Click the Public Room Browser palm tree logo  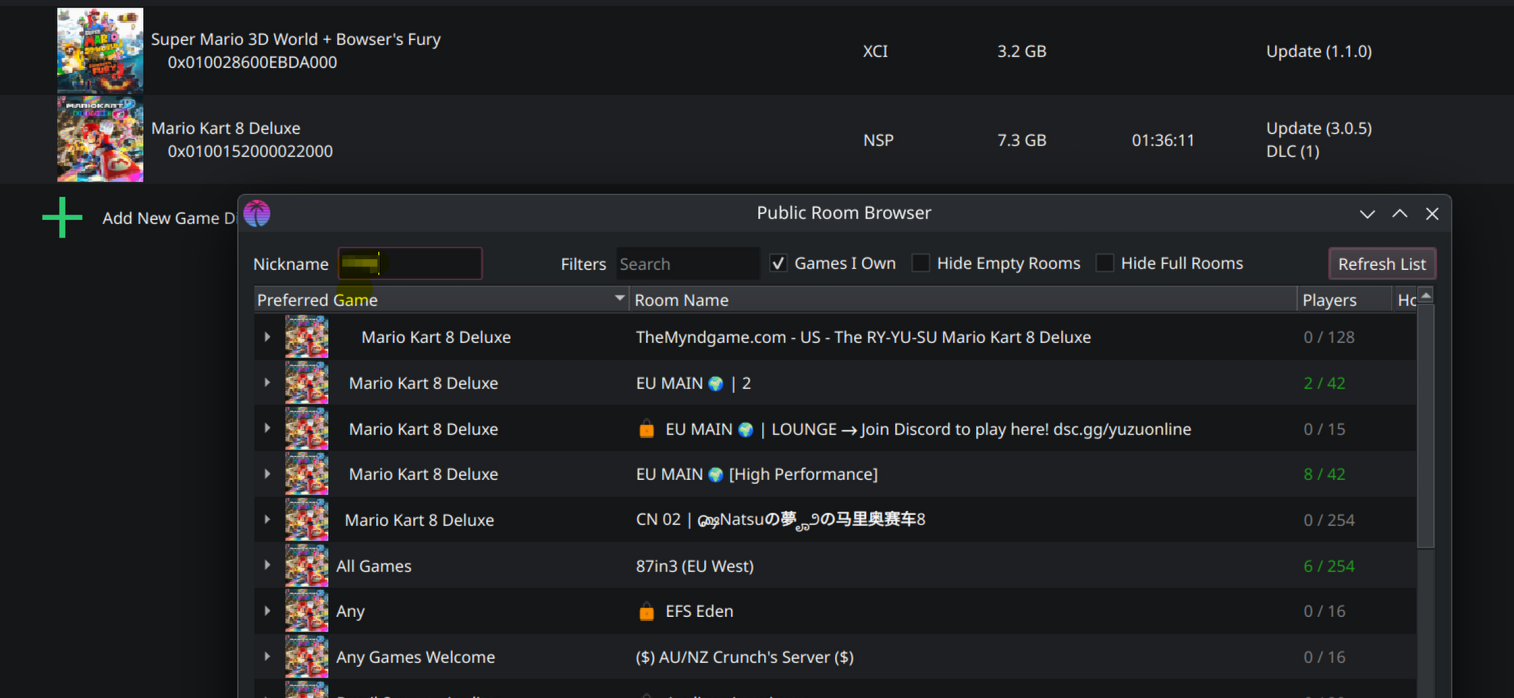coord(257,213)
